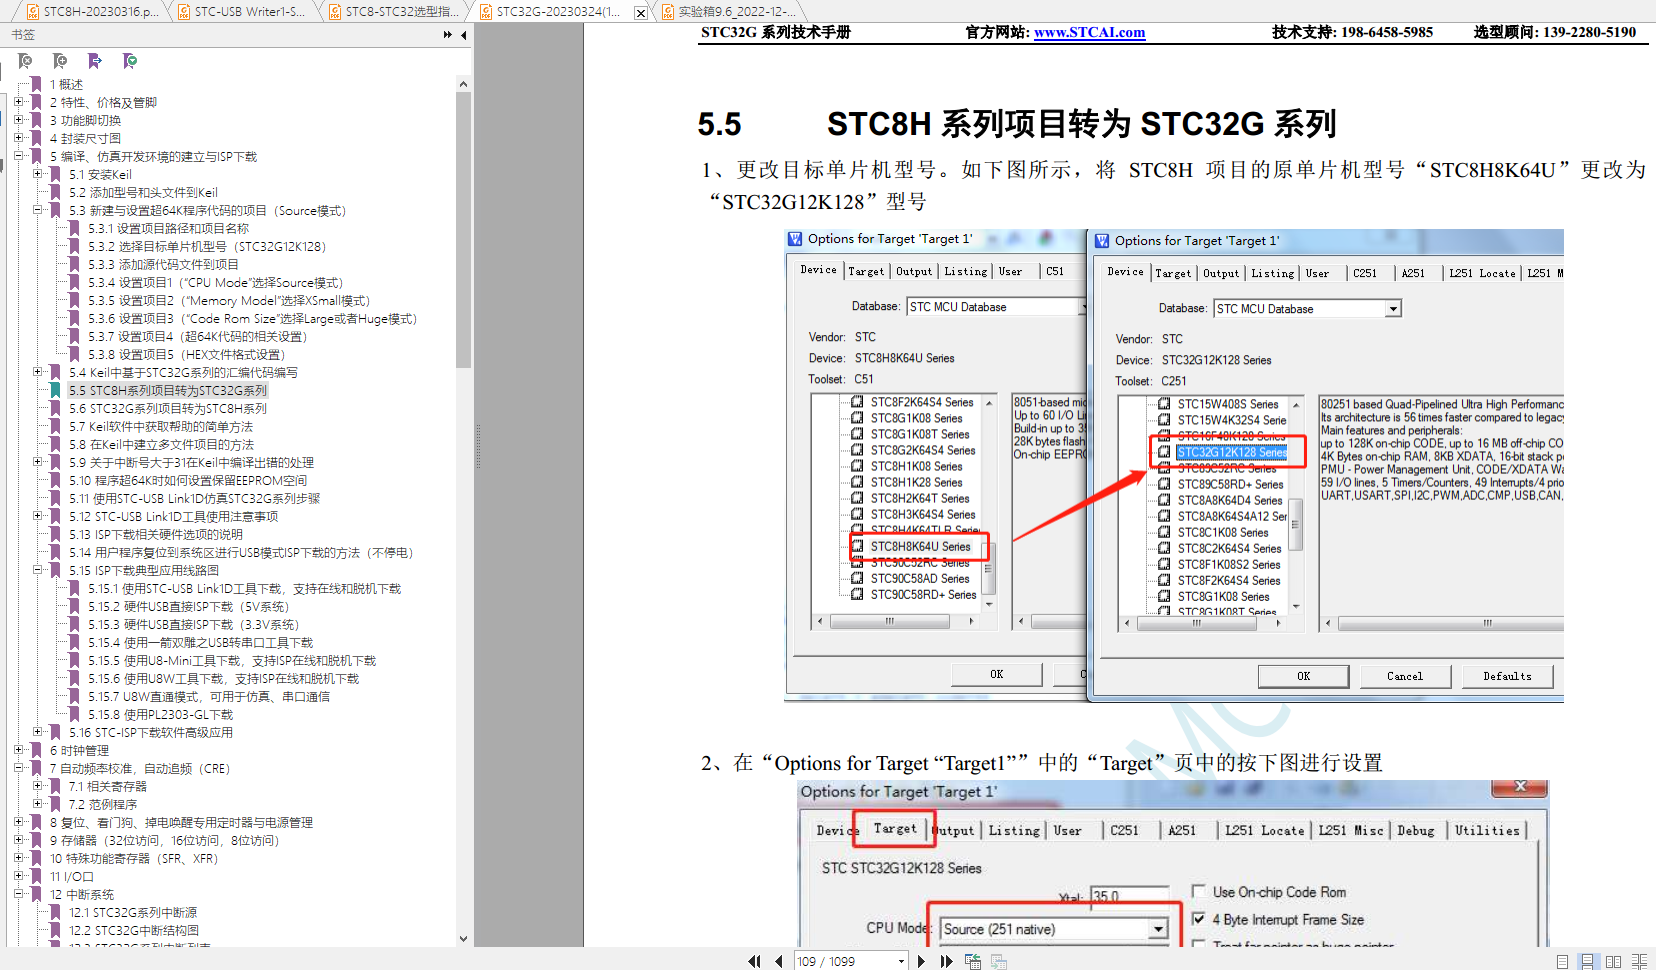Click the add new bookmark icon
Image resolution: width=1656 pixels, height=970 pixels.
coord(60,62)
